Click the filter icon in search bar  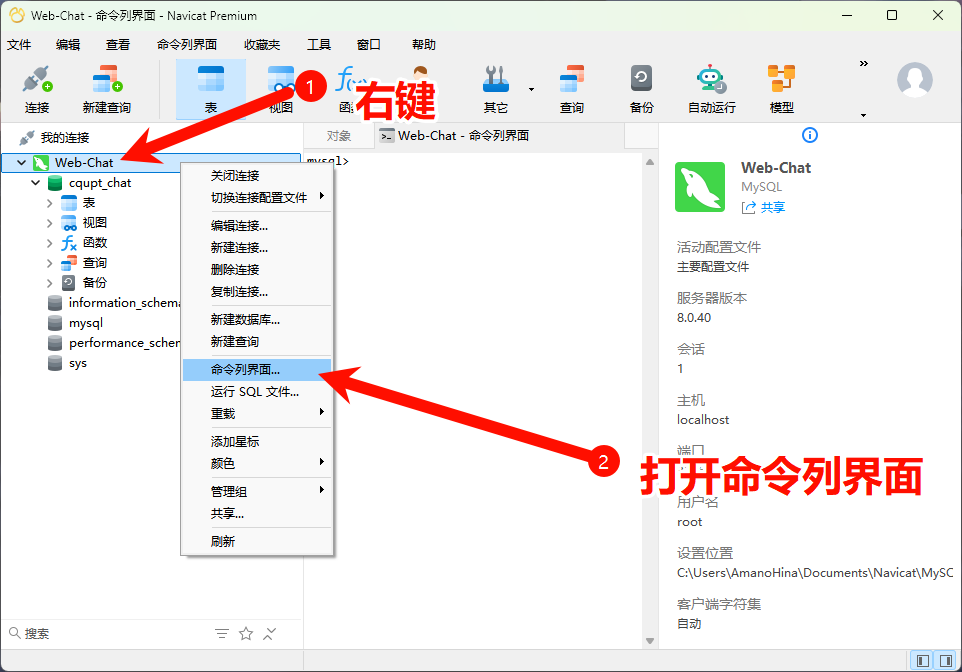pyautogui.click(x=222, y=633)
